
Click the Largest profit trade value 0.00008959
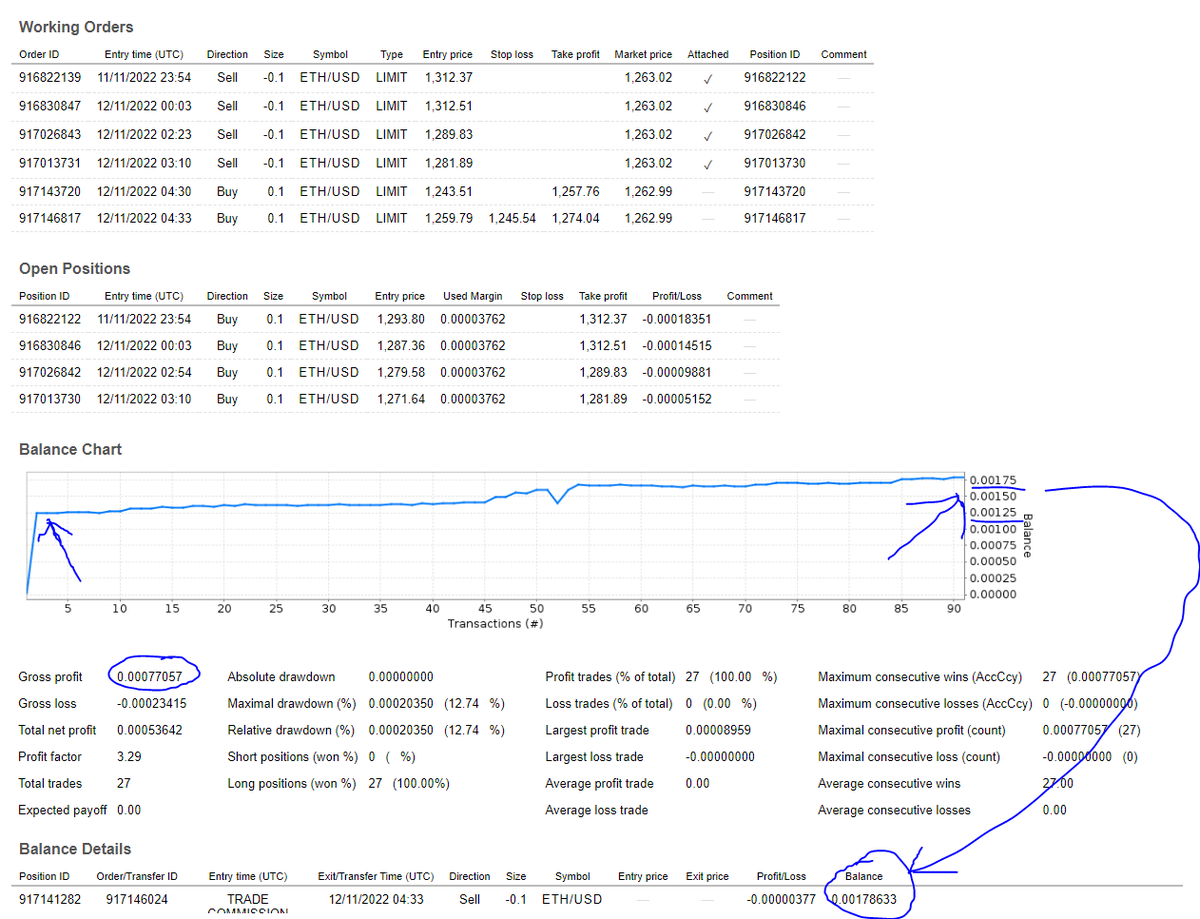tap(720, 730)
